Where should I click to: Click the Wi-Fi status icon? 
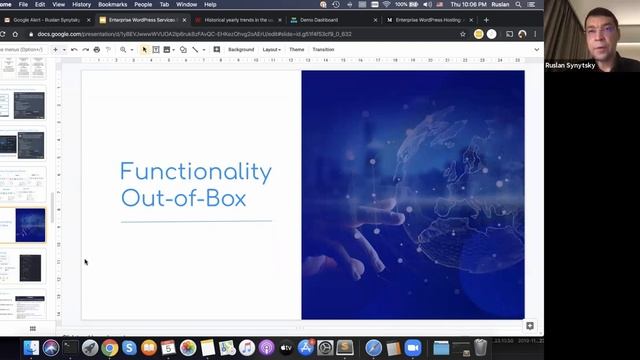[x=386, y=4]
